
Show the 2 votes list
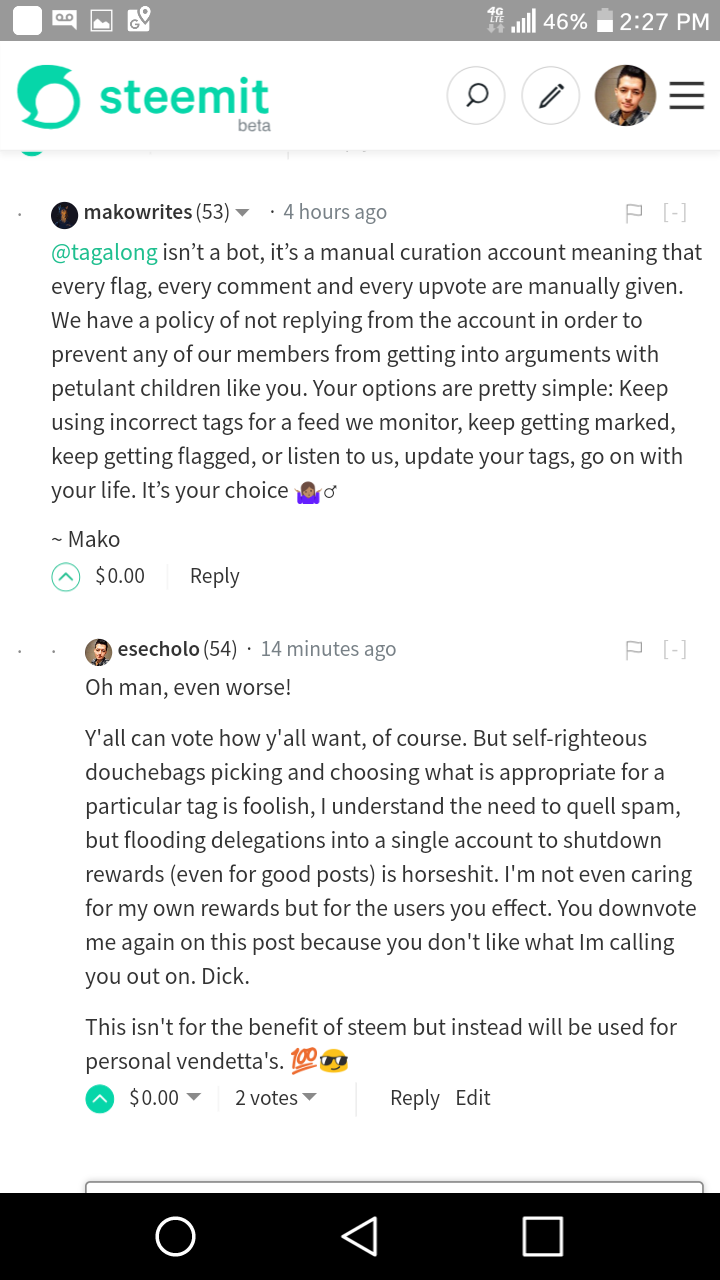(276, 1098)
